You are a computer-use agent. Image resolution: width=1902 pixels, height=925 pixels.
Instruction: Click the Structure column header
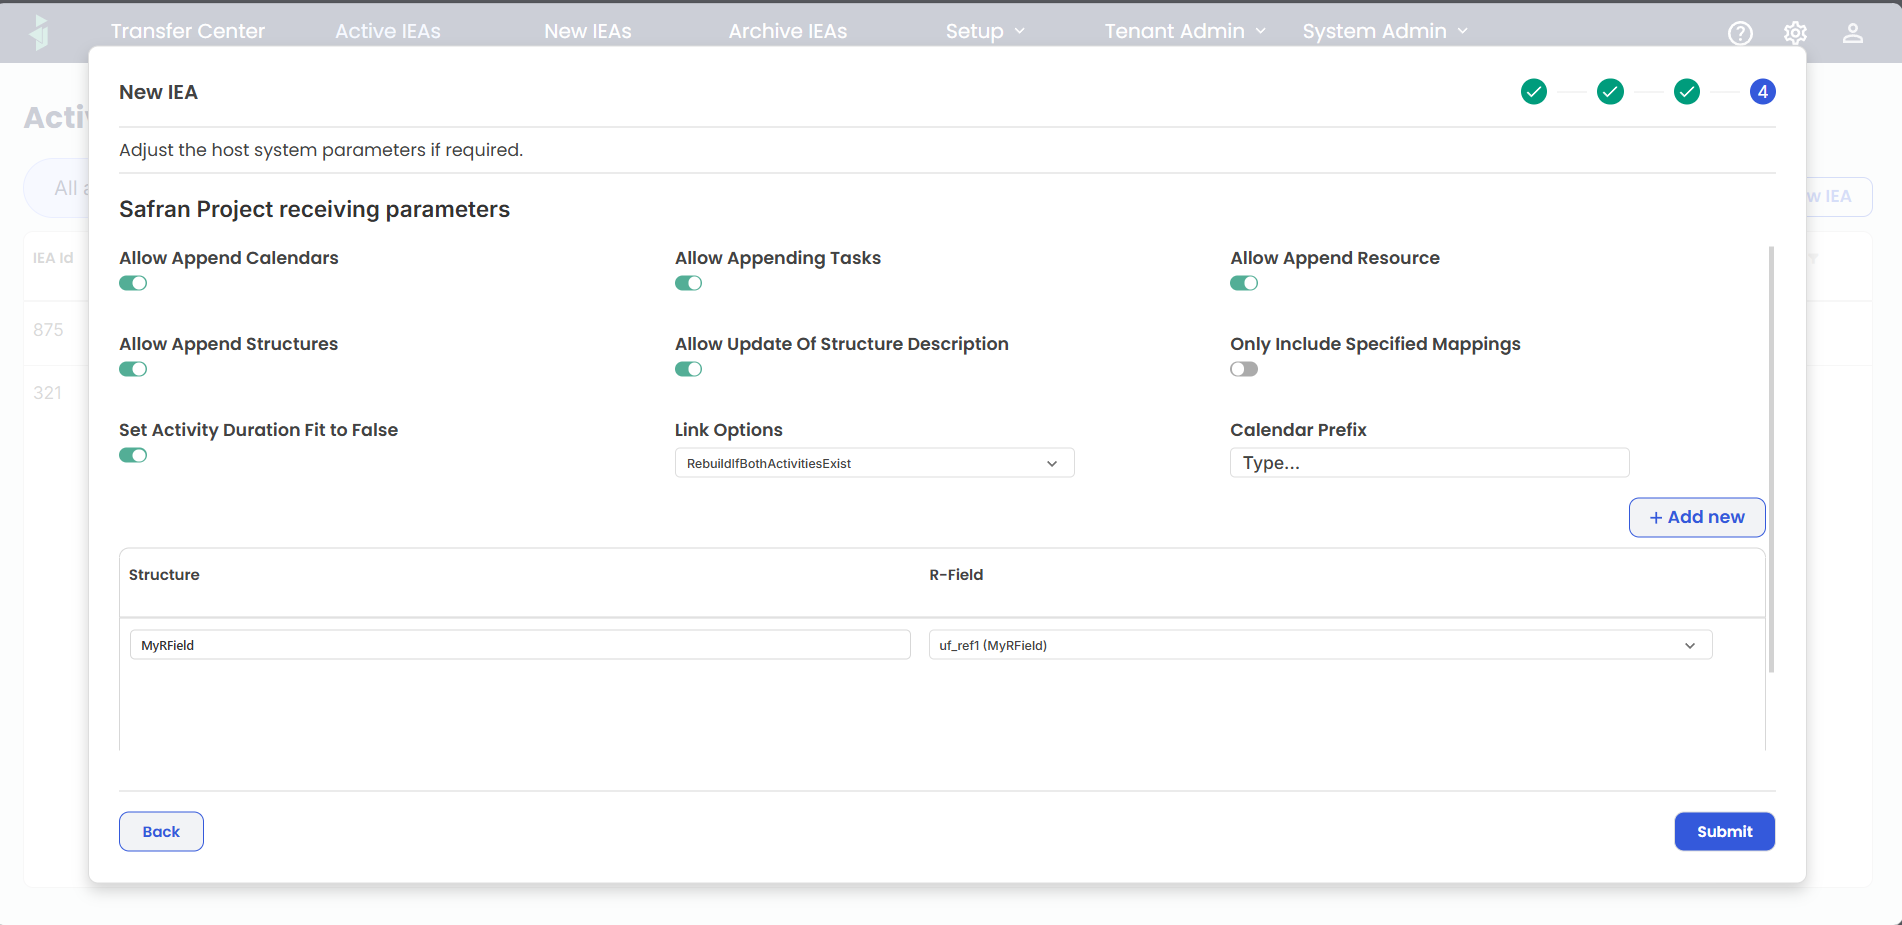[x=164, y=575]
